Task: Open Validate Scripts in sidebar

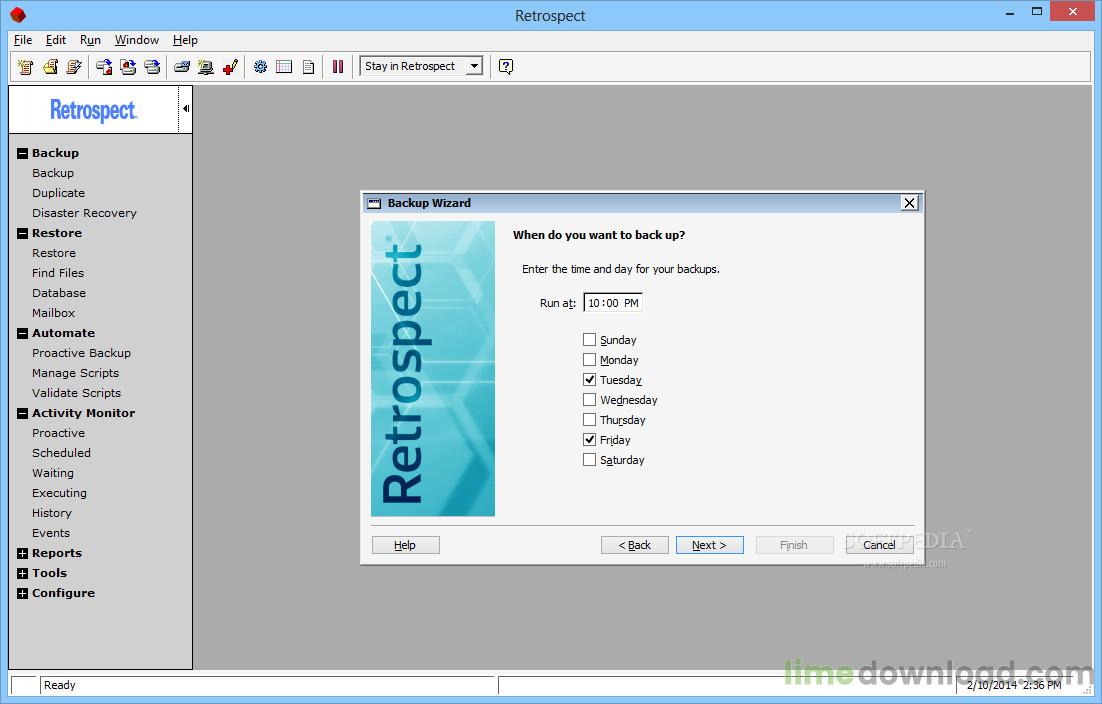Action: (x=77, y=393)
